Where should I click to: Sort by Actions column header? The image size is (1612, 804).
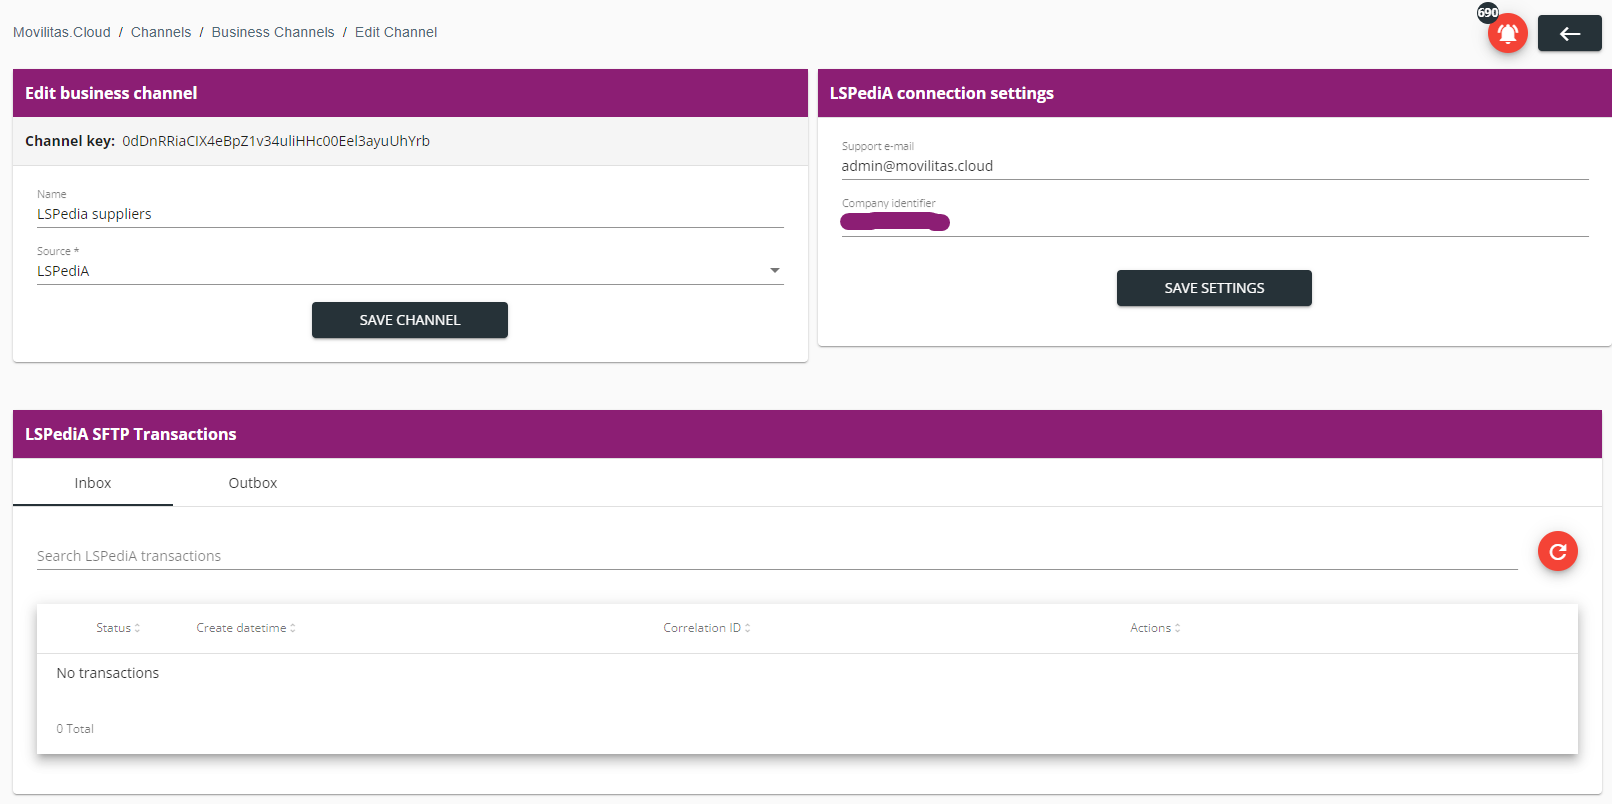pyautogui.click(x=1155, y=628)
